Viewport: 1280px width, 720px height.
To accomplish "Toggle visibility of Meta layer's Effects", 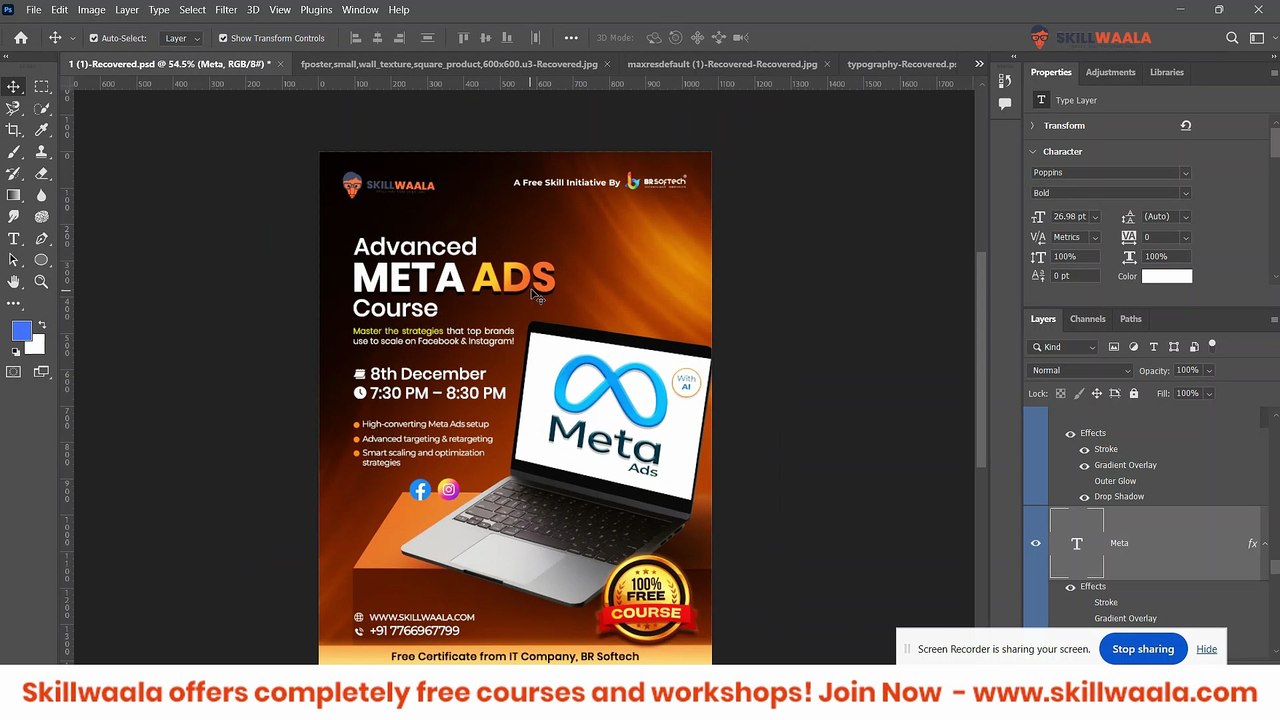I will point(1070,587).
